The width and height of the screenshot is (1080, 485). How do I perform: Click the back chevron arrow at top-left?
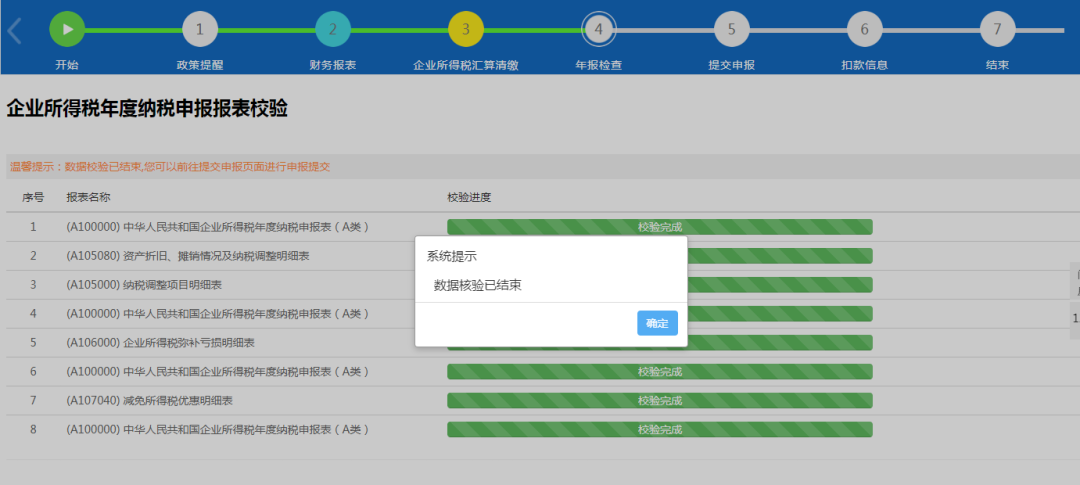pos(14,31)
